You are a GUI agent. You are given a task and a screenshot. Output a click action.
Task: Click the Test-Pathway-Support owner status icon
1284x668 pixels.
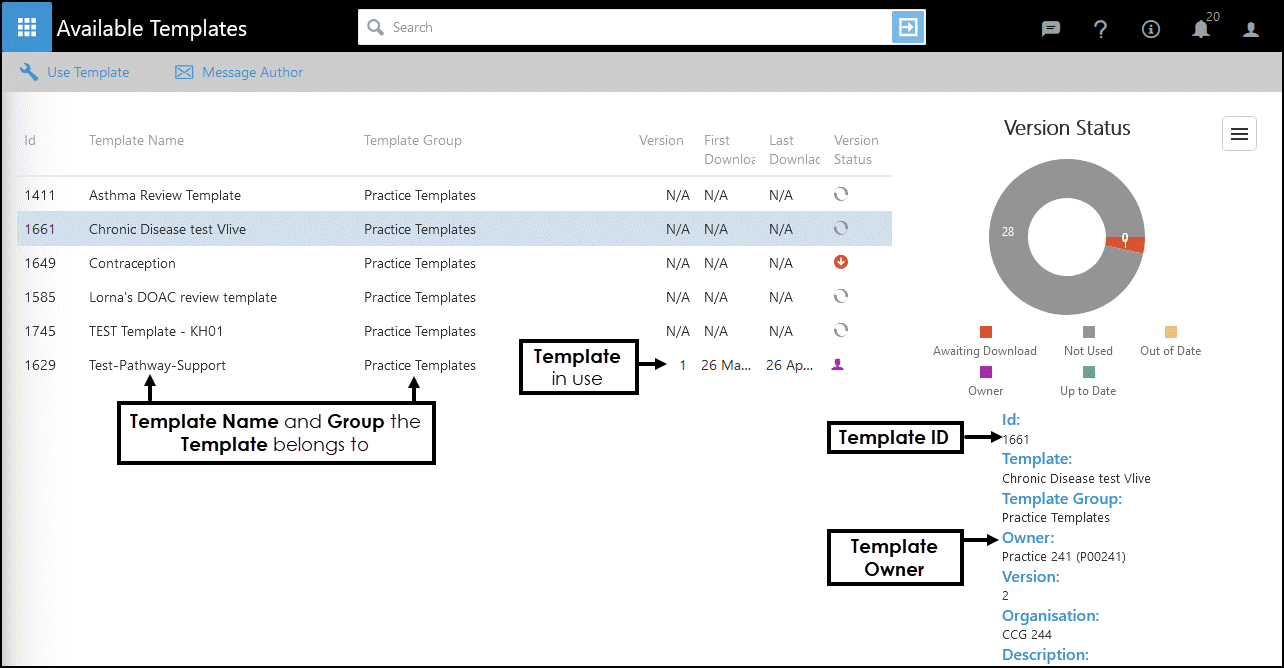click(x=839, y=365)
